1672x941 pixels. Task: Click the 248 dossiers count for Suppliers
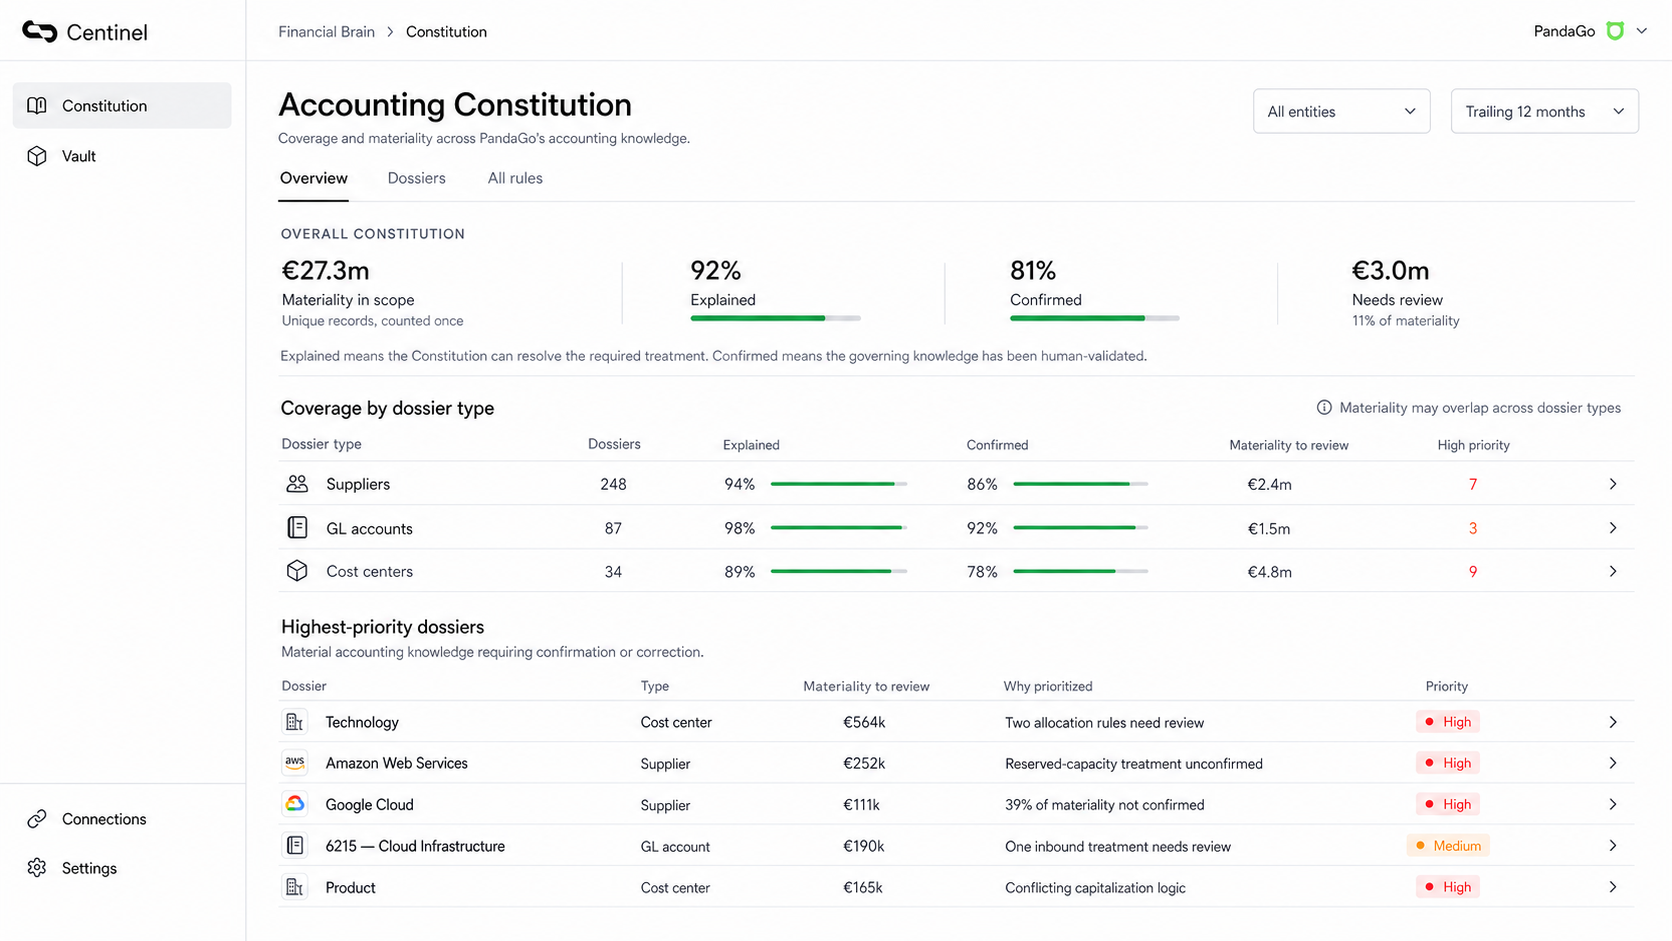pos(613,484)
